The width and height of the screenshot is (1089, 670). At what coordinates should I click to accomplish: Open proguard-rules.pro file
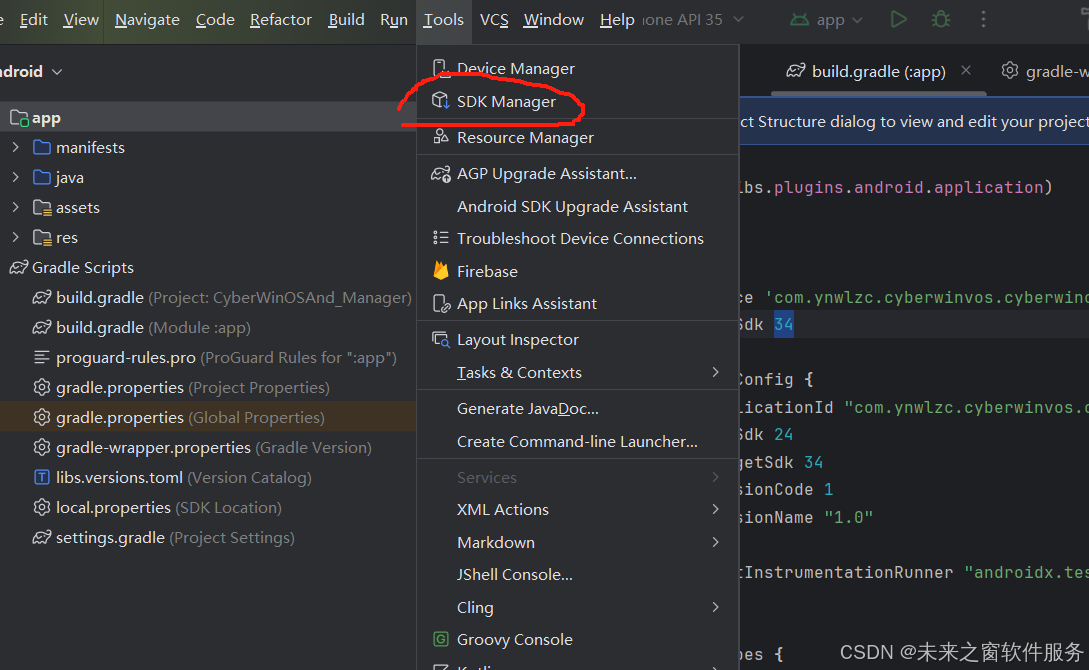point(215,358)
